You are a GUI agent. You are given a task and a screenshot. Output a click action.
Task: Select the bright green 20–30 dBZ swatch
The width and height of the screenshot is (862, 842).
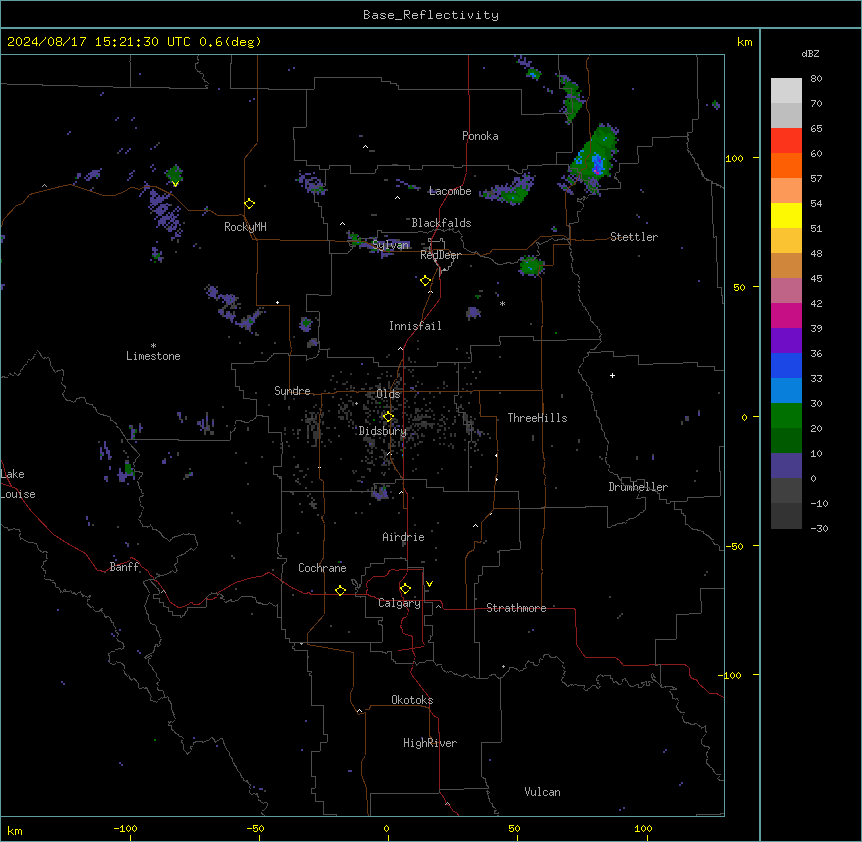pyautogui.click(x=786, y=416)
